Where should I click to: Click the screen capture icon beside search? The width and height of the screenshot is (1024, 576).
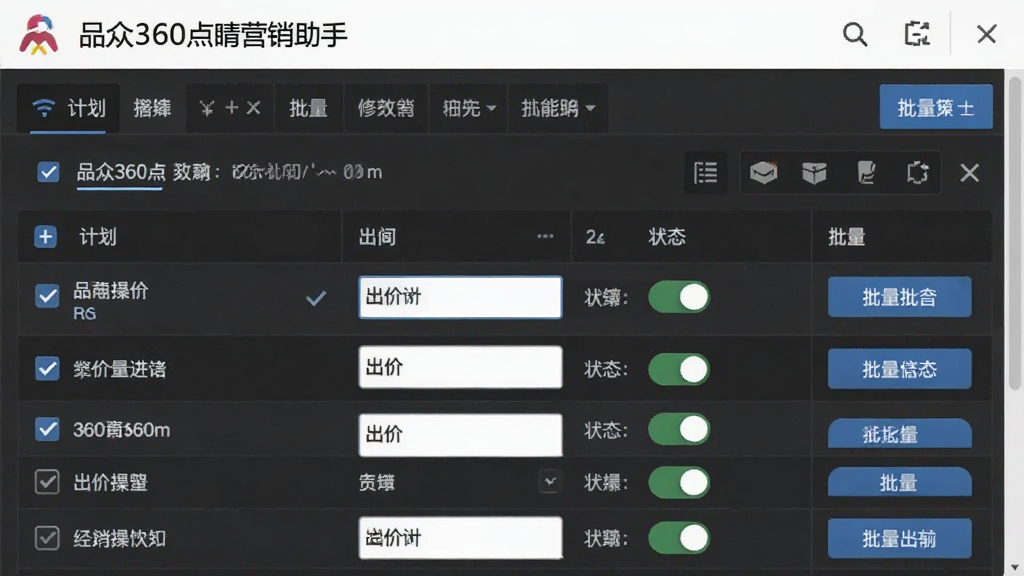tap(917, 34)
